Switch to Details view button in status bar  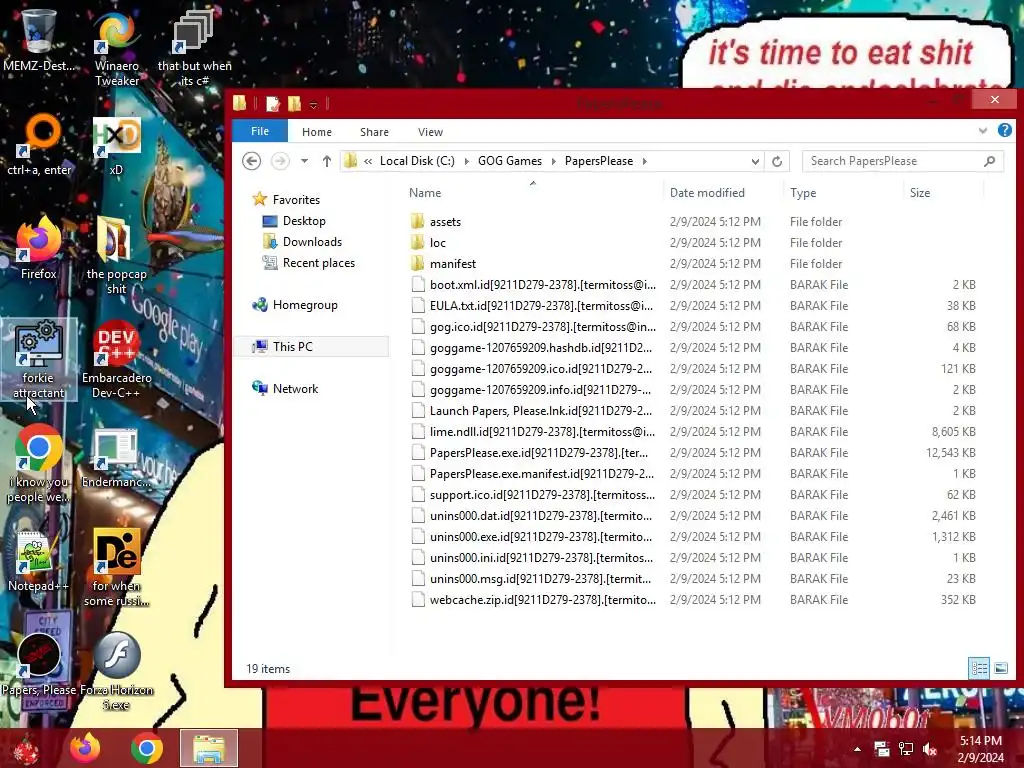click(x=979, y=668)
